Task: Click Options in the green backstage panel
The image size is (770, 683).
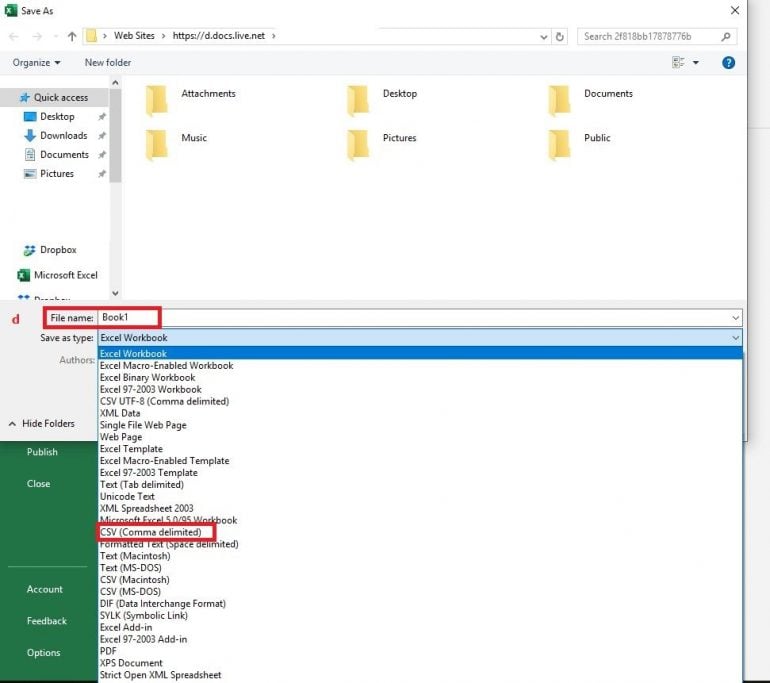Action: (x=44, y=653)
